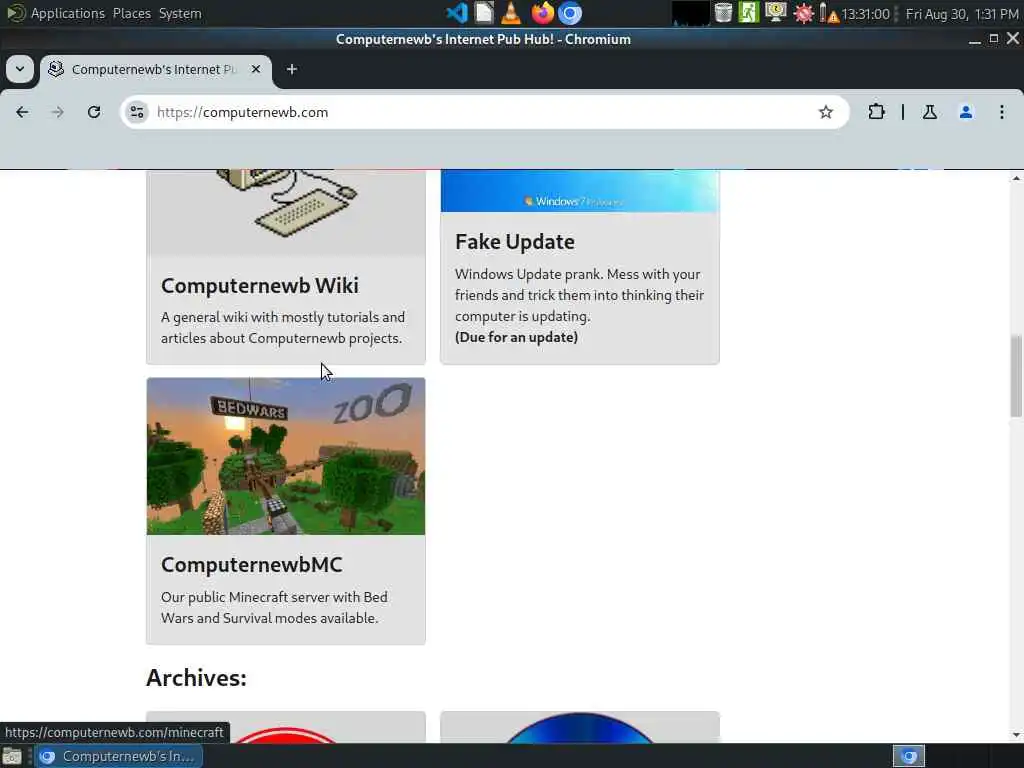Open the profile avatar menu

coord(966,112)
